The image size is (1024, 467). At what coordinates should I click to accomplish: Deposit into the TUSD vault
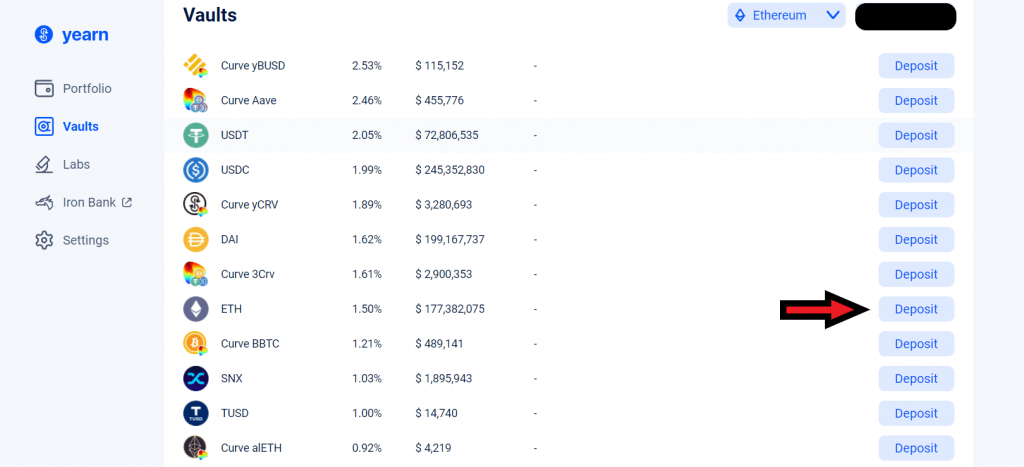coord(916,413)
